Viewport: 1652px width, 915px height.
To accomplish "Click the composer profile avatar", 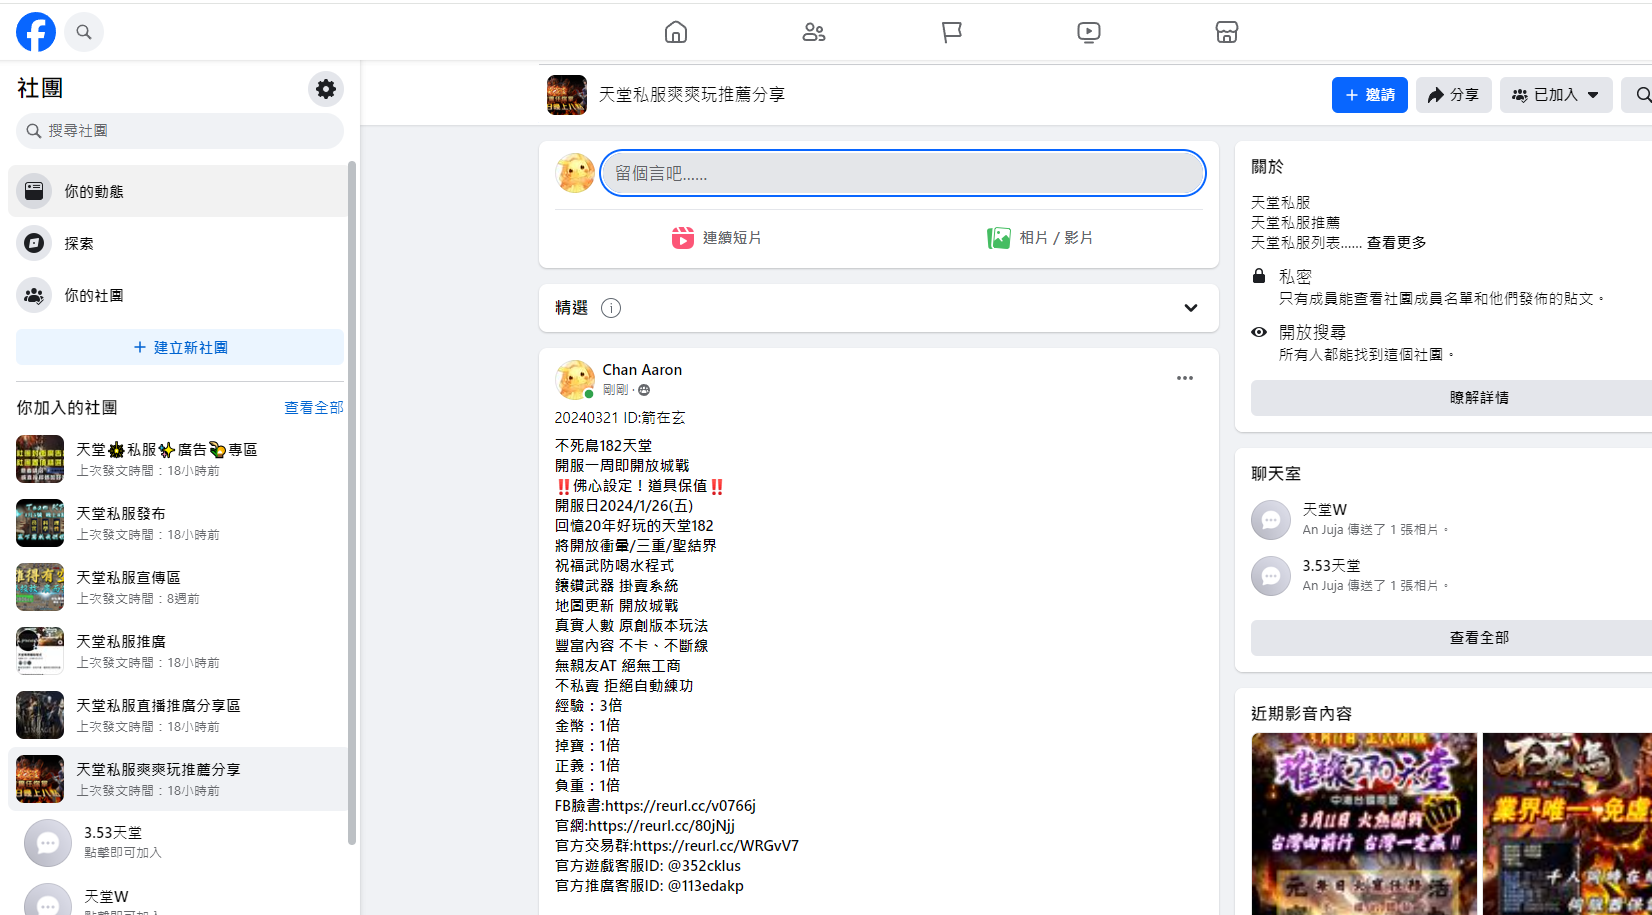I will pyautogui.click(x=575, y=173).
